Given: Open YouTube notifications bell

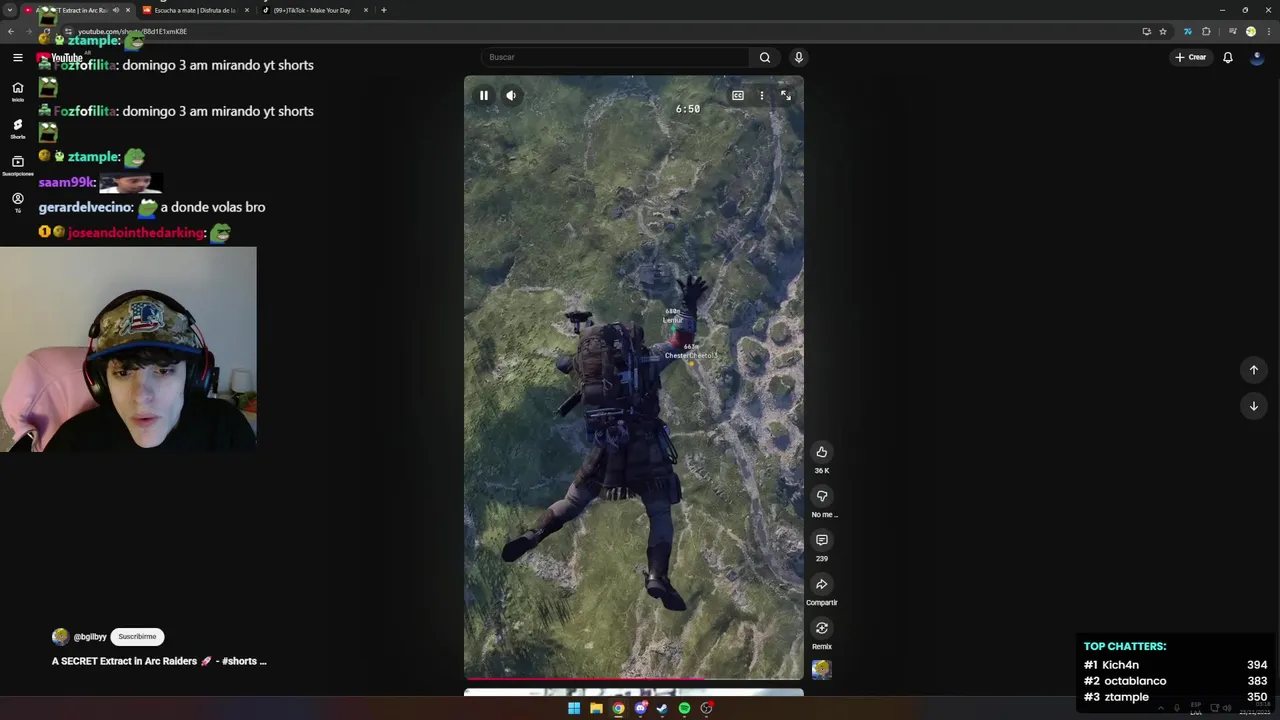Looking at the screenshot, I should (1228, 57).
